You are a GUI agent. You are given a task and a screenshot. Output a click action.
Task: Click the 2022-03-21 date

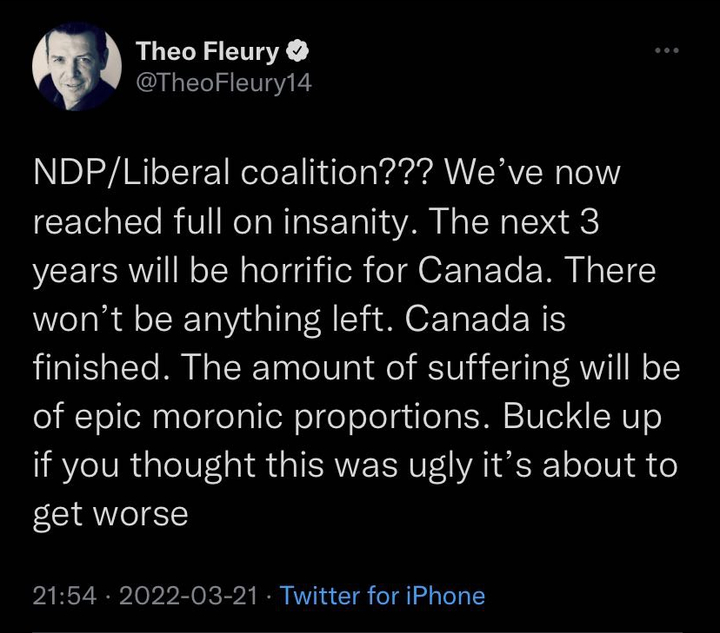(x=190, y=596)
